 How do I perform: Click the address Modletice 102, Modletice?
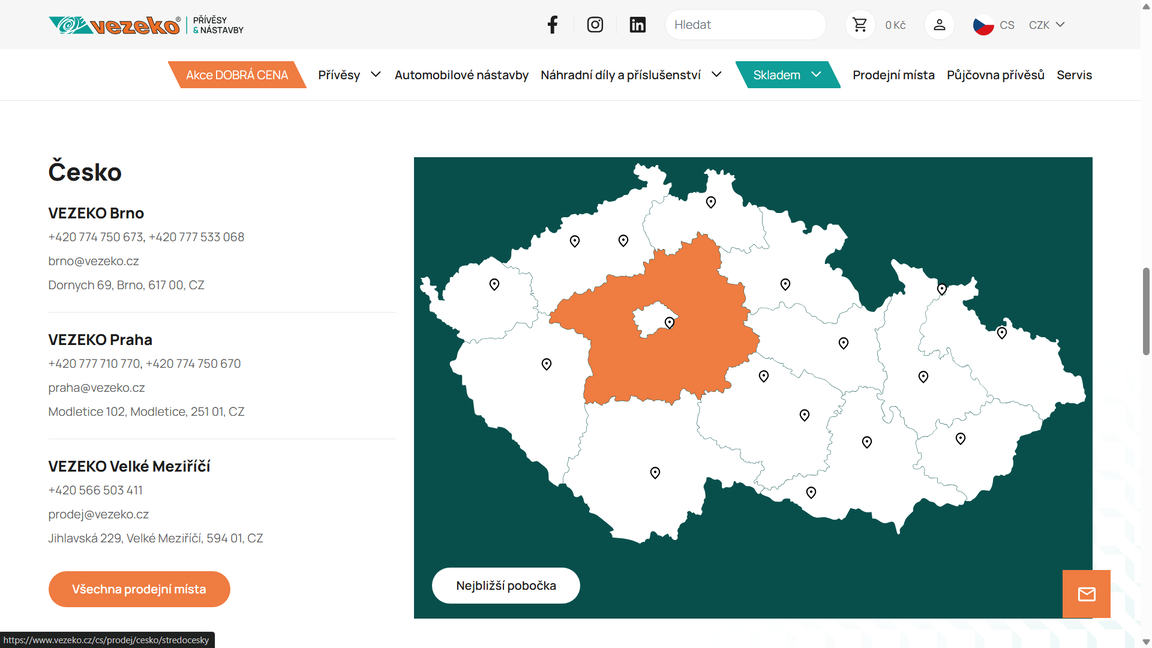[x=146, y=411]
